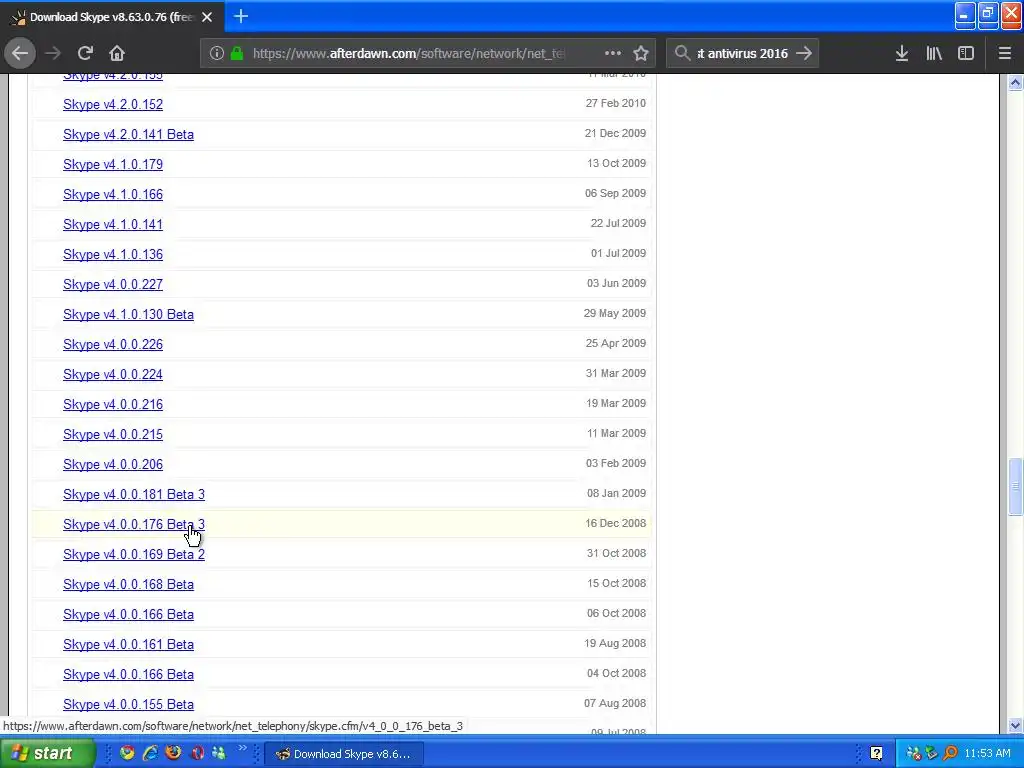
Task: Click the date 04 Oct 2008
Action: click(x=616, y=673)
